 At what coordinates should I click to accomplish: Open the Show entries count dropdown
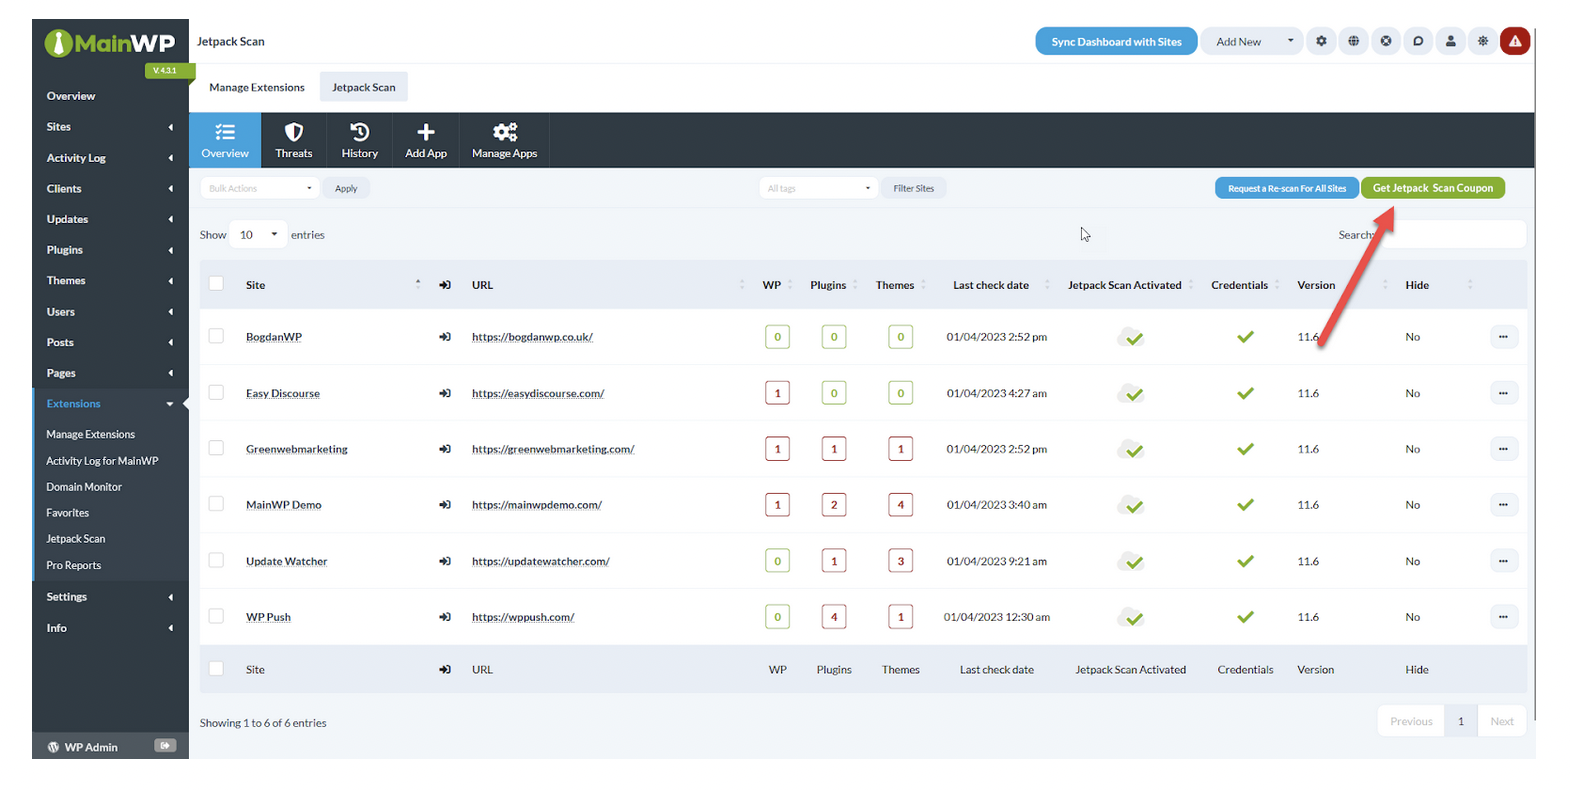(x=258, y=235)
